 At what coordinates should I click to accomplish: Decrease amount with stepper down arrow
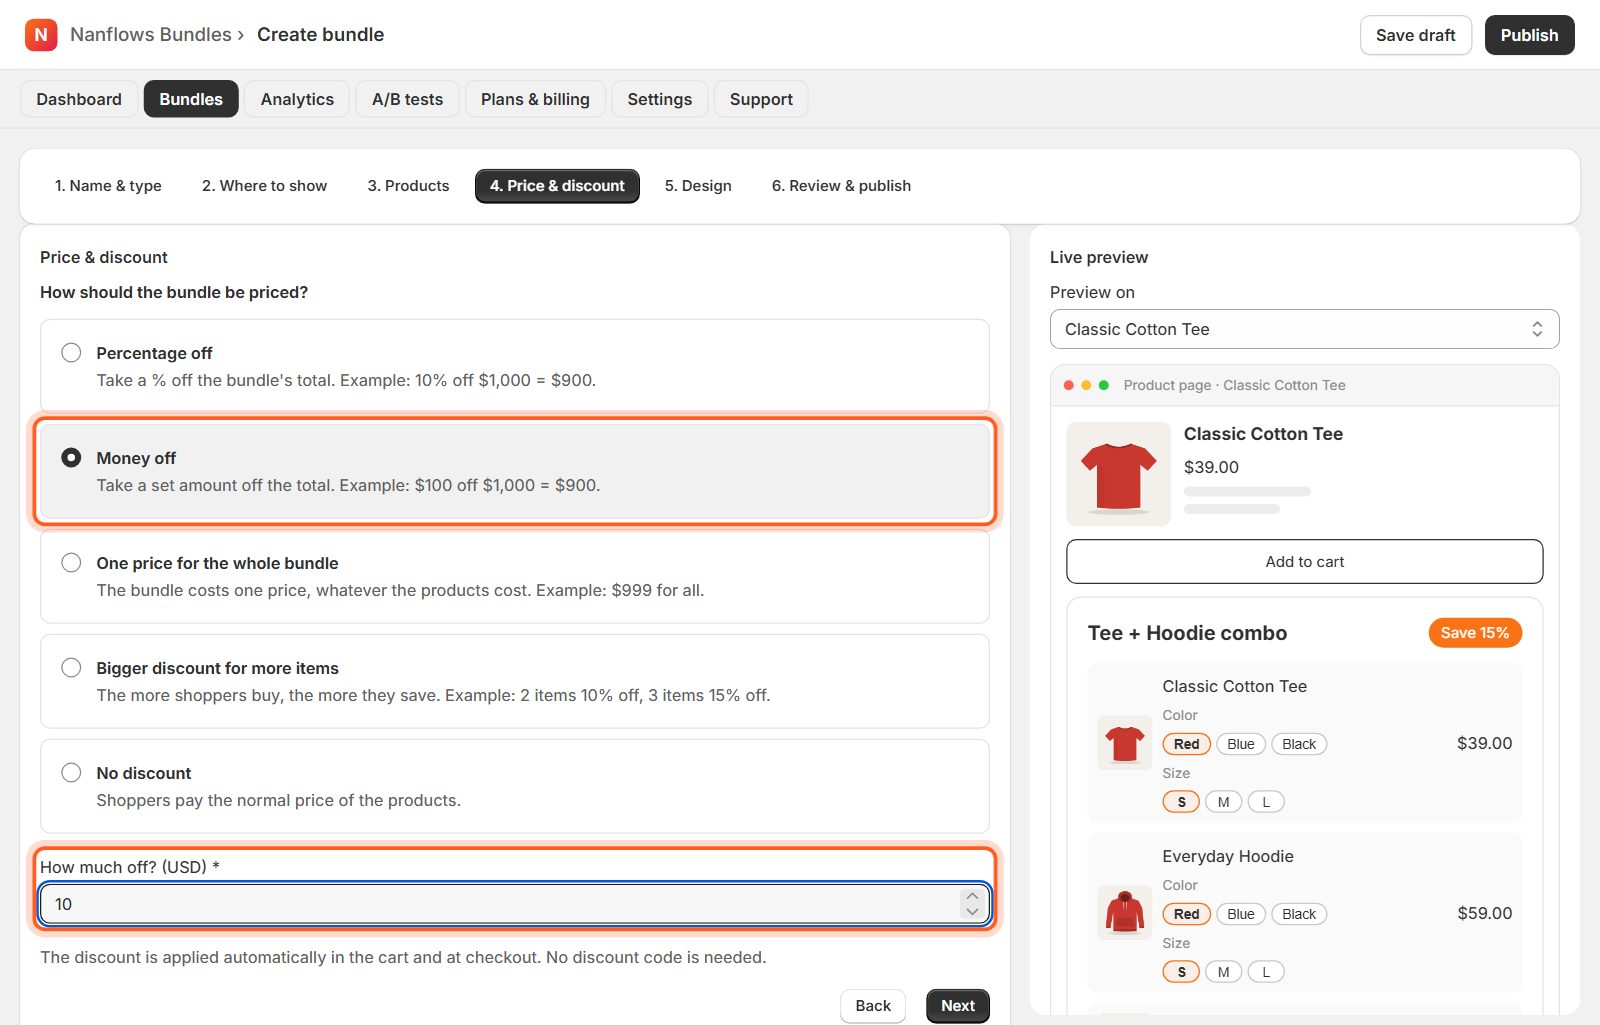[x=972, y=911]
